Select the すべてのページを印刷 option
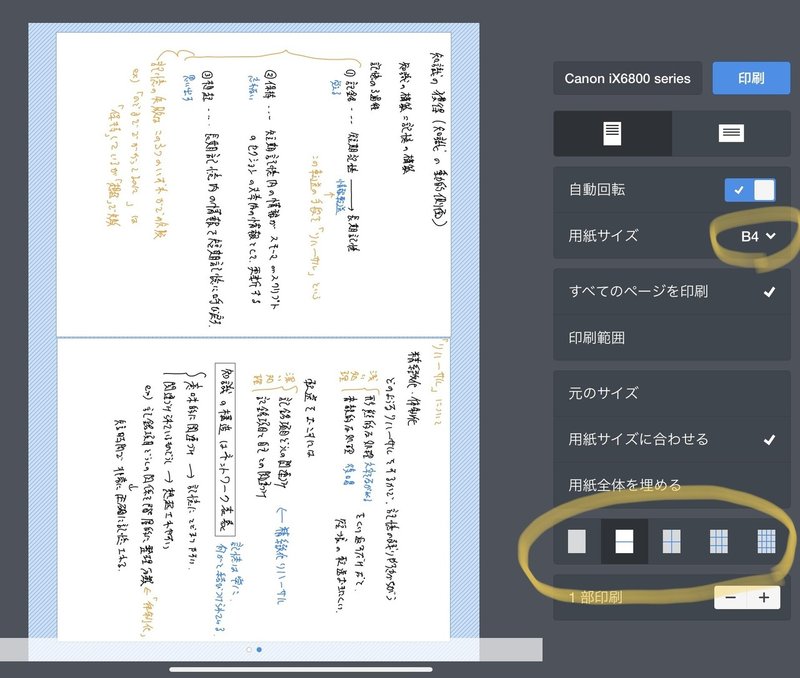 click(x=672, y=291)
